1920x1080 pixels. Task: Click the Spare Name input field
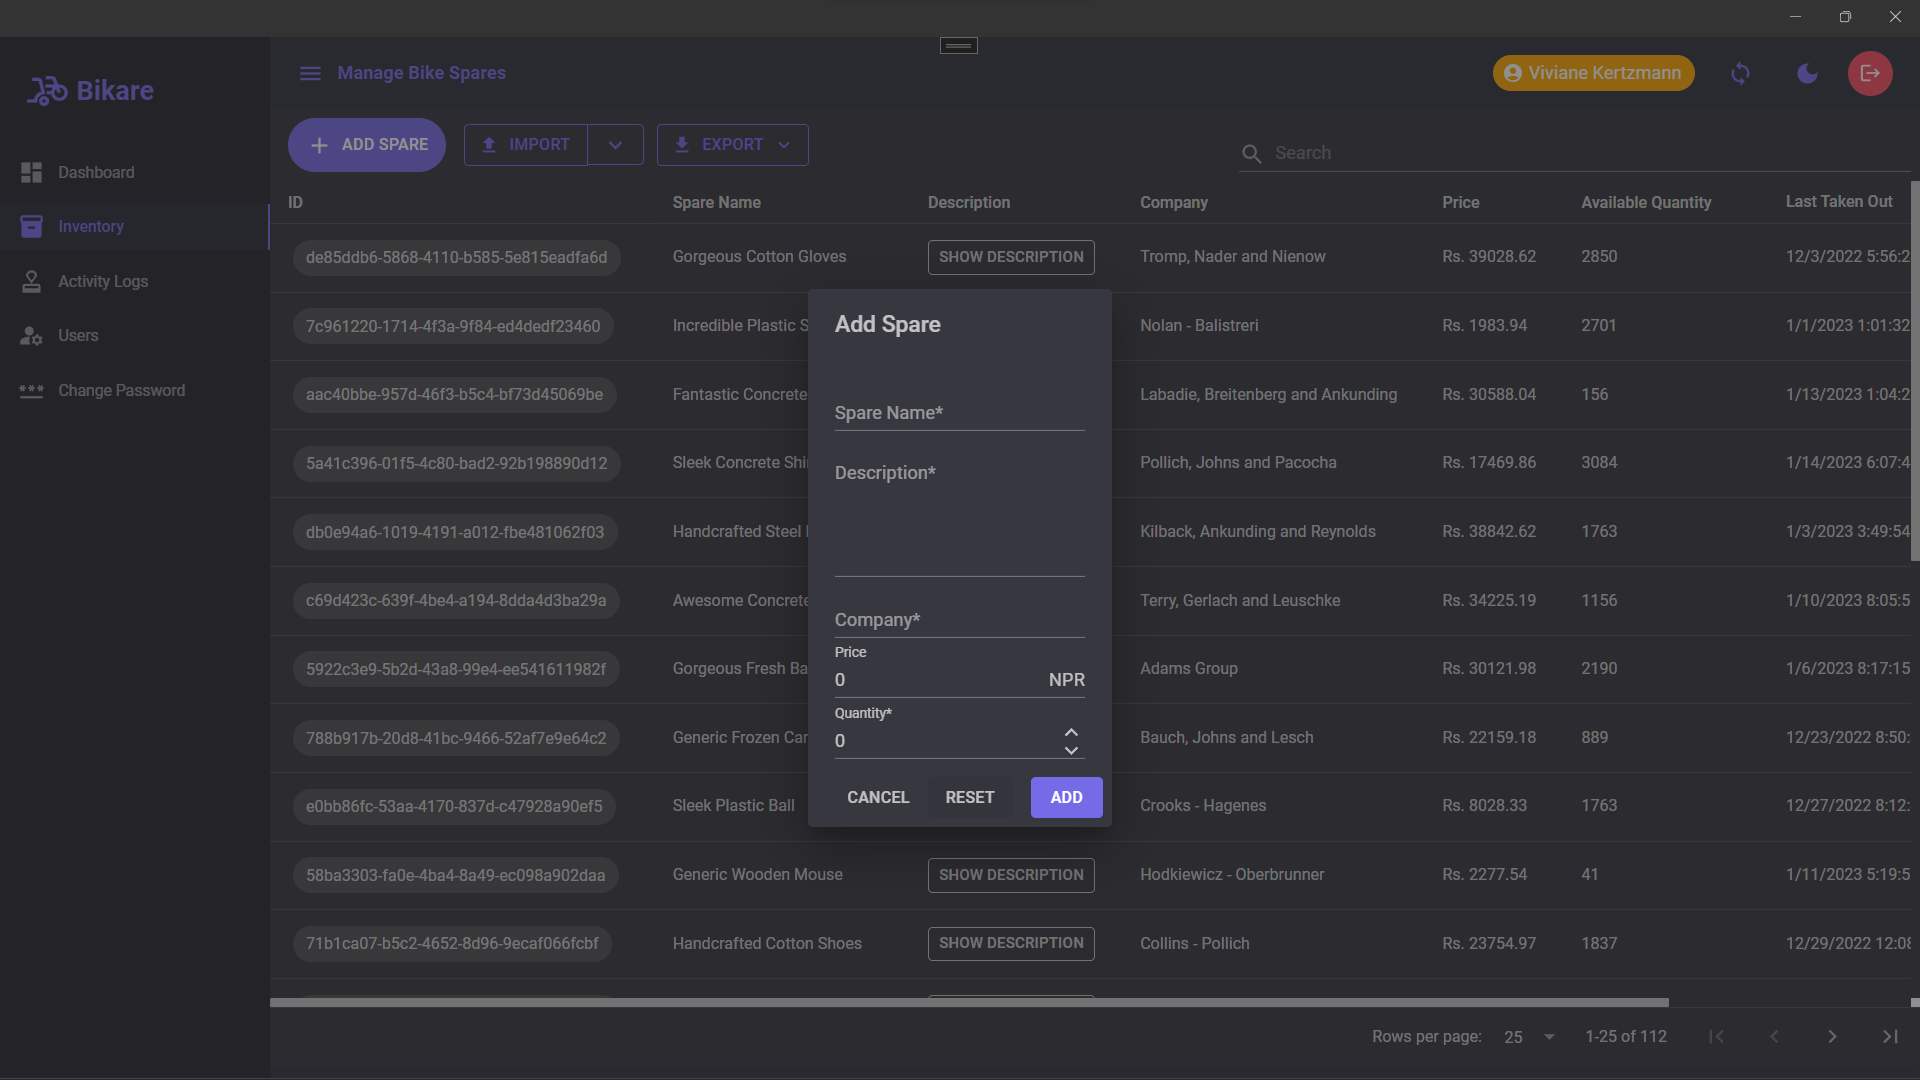958,413
